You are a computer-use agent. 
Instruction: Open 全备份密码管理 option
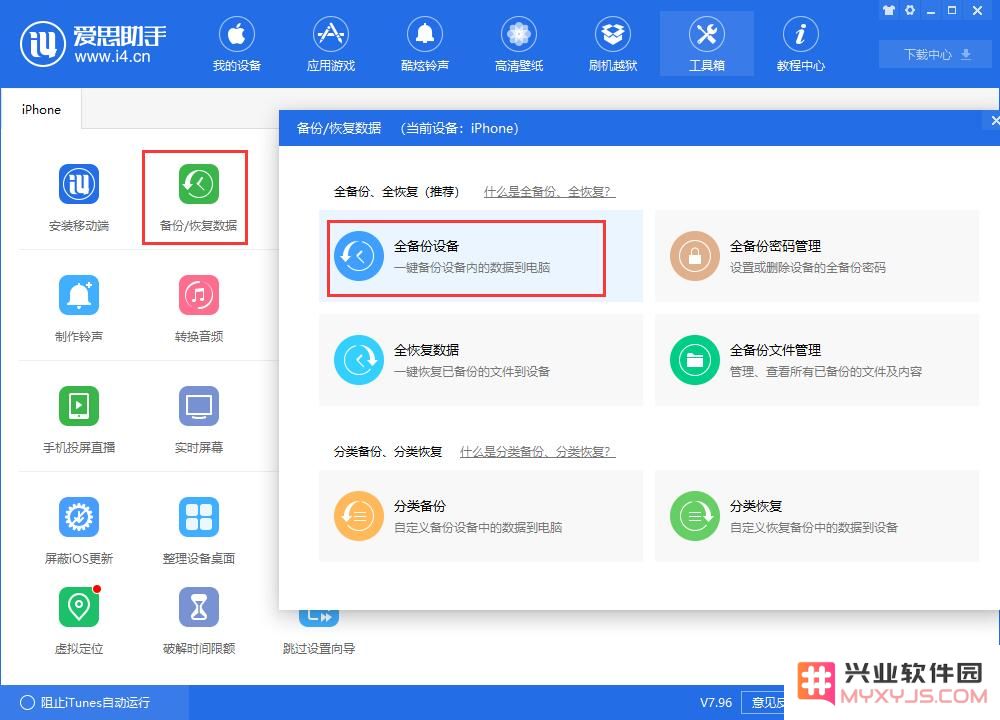pos(817,256)
